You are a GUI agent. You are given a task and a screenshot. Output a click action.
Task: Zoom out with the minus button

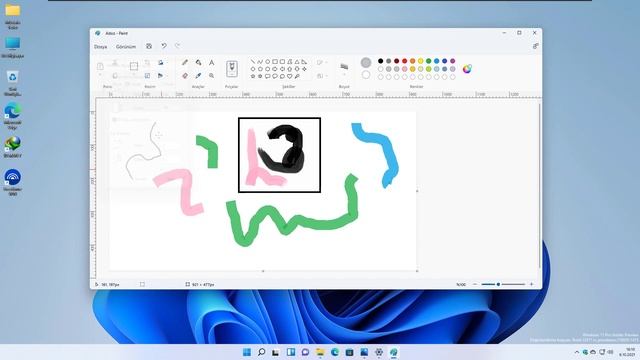tap(475, 284)
